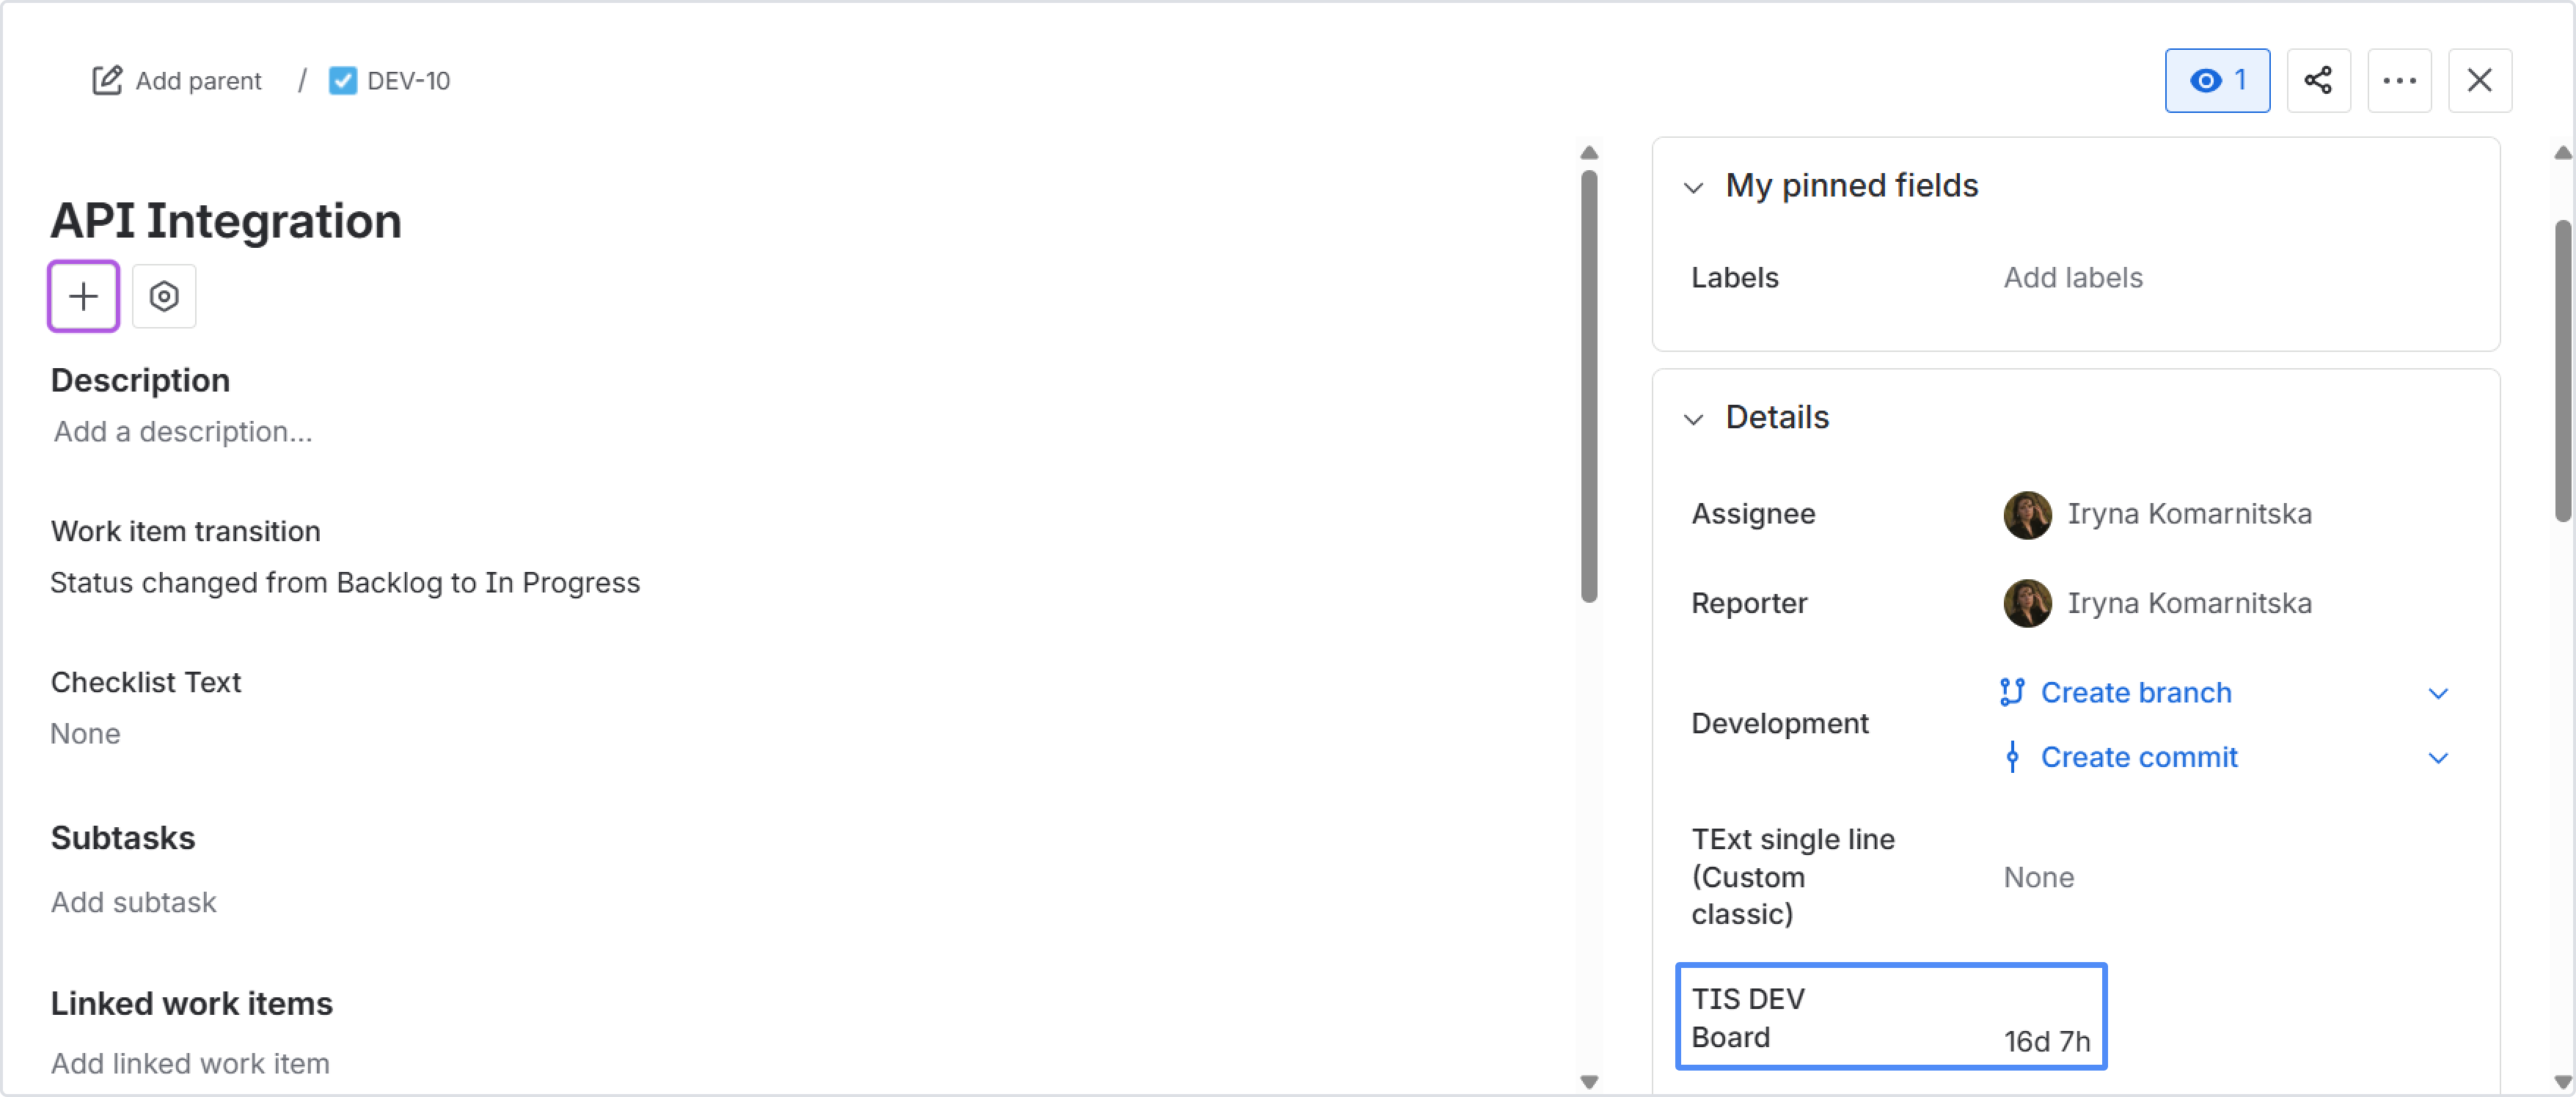Click the Create commit link
Viewport: 2576px width, 1097px height.
[2138, 757]
